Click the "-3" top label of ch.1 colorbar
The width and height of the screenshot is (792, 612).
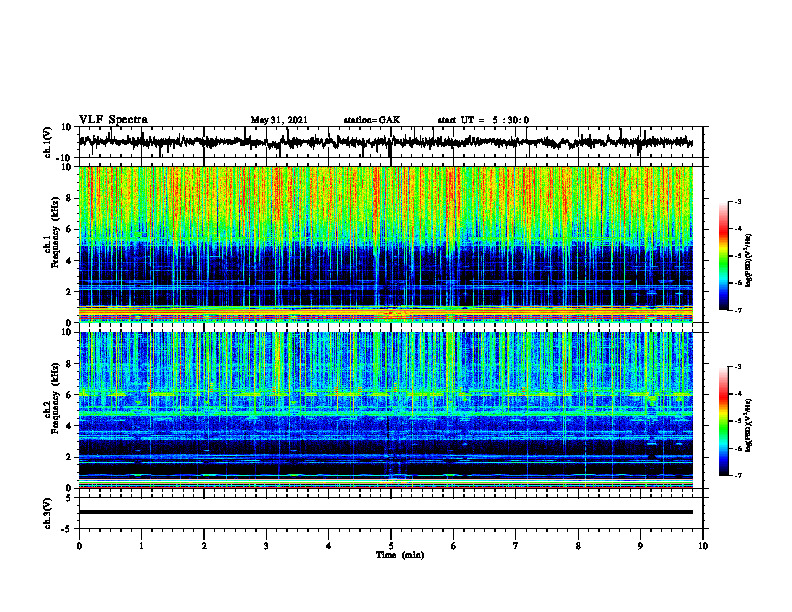pyautogui.click(x=737, y=201)
